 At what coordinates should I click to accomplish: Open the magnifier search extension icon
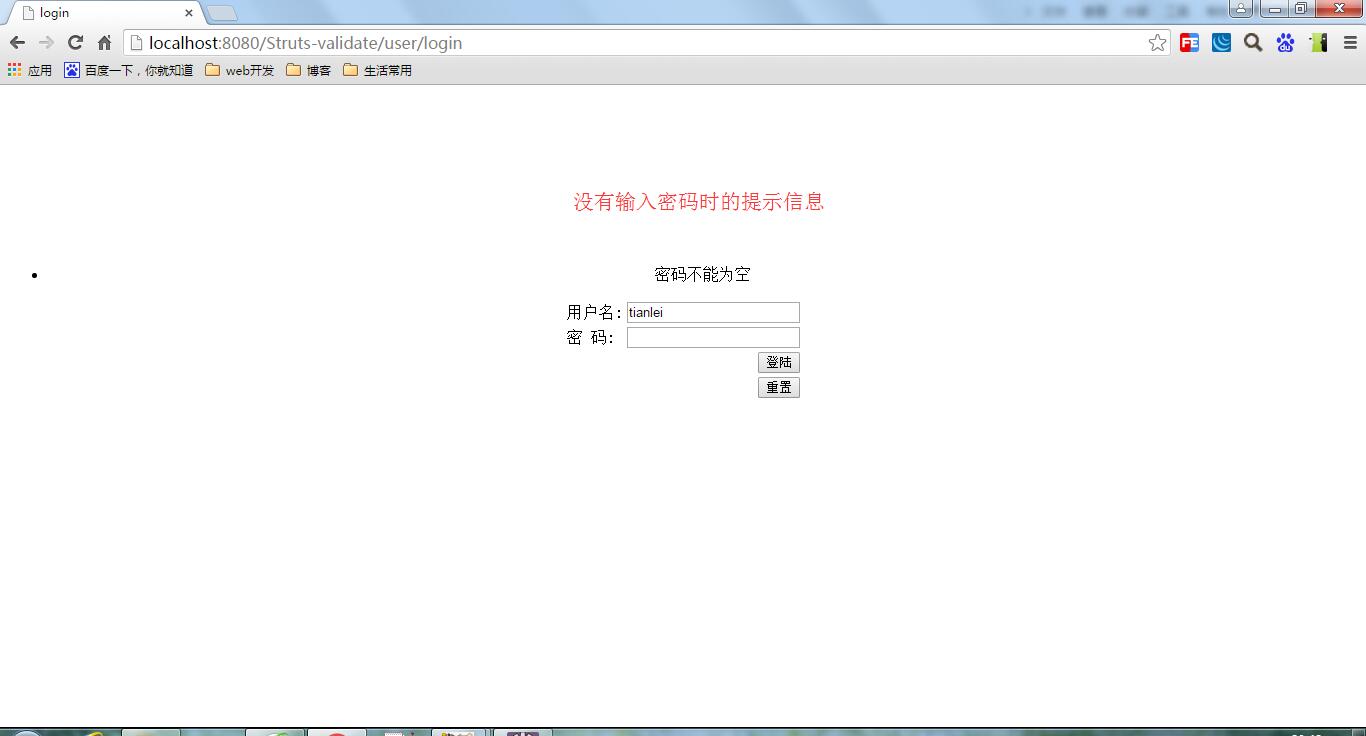coord(1253,43)
